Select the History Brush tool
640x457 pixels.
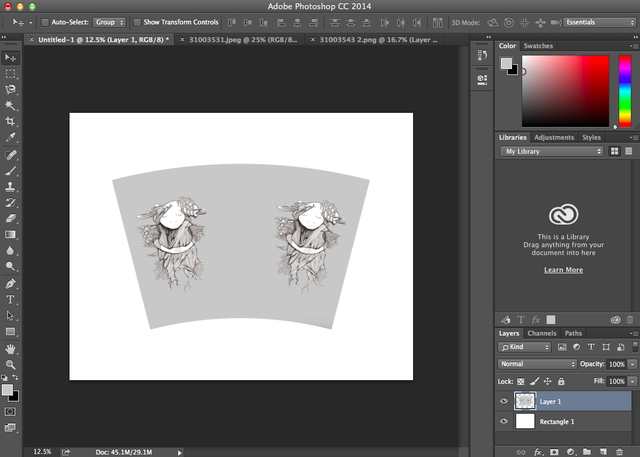(x=10, y=203)
